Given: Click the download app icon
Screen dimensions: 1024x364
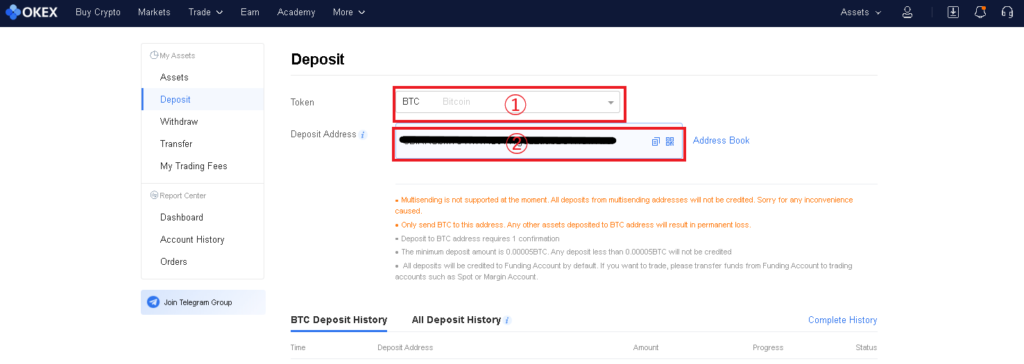Looking at the screenshot, I should (x=953, y=12).
